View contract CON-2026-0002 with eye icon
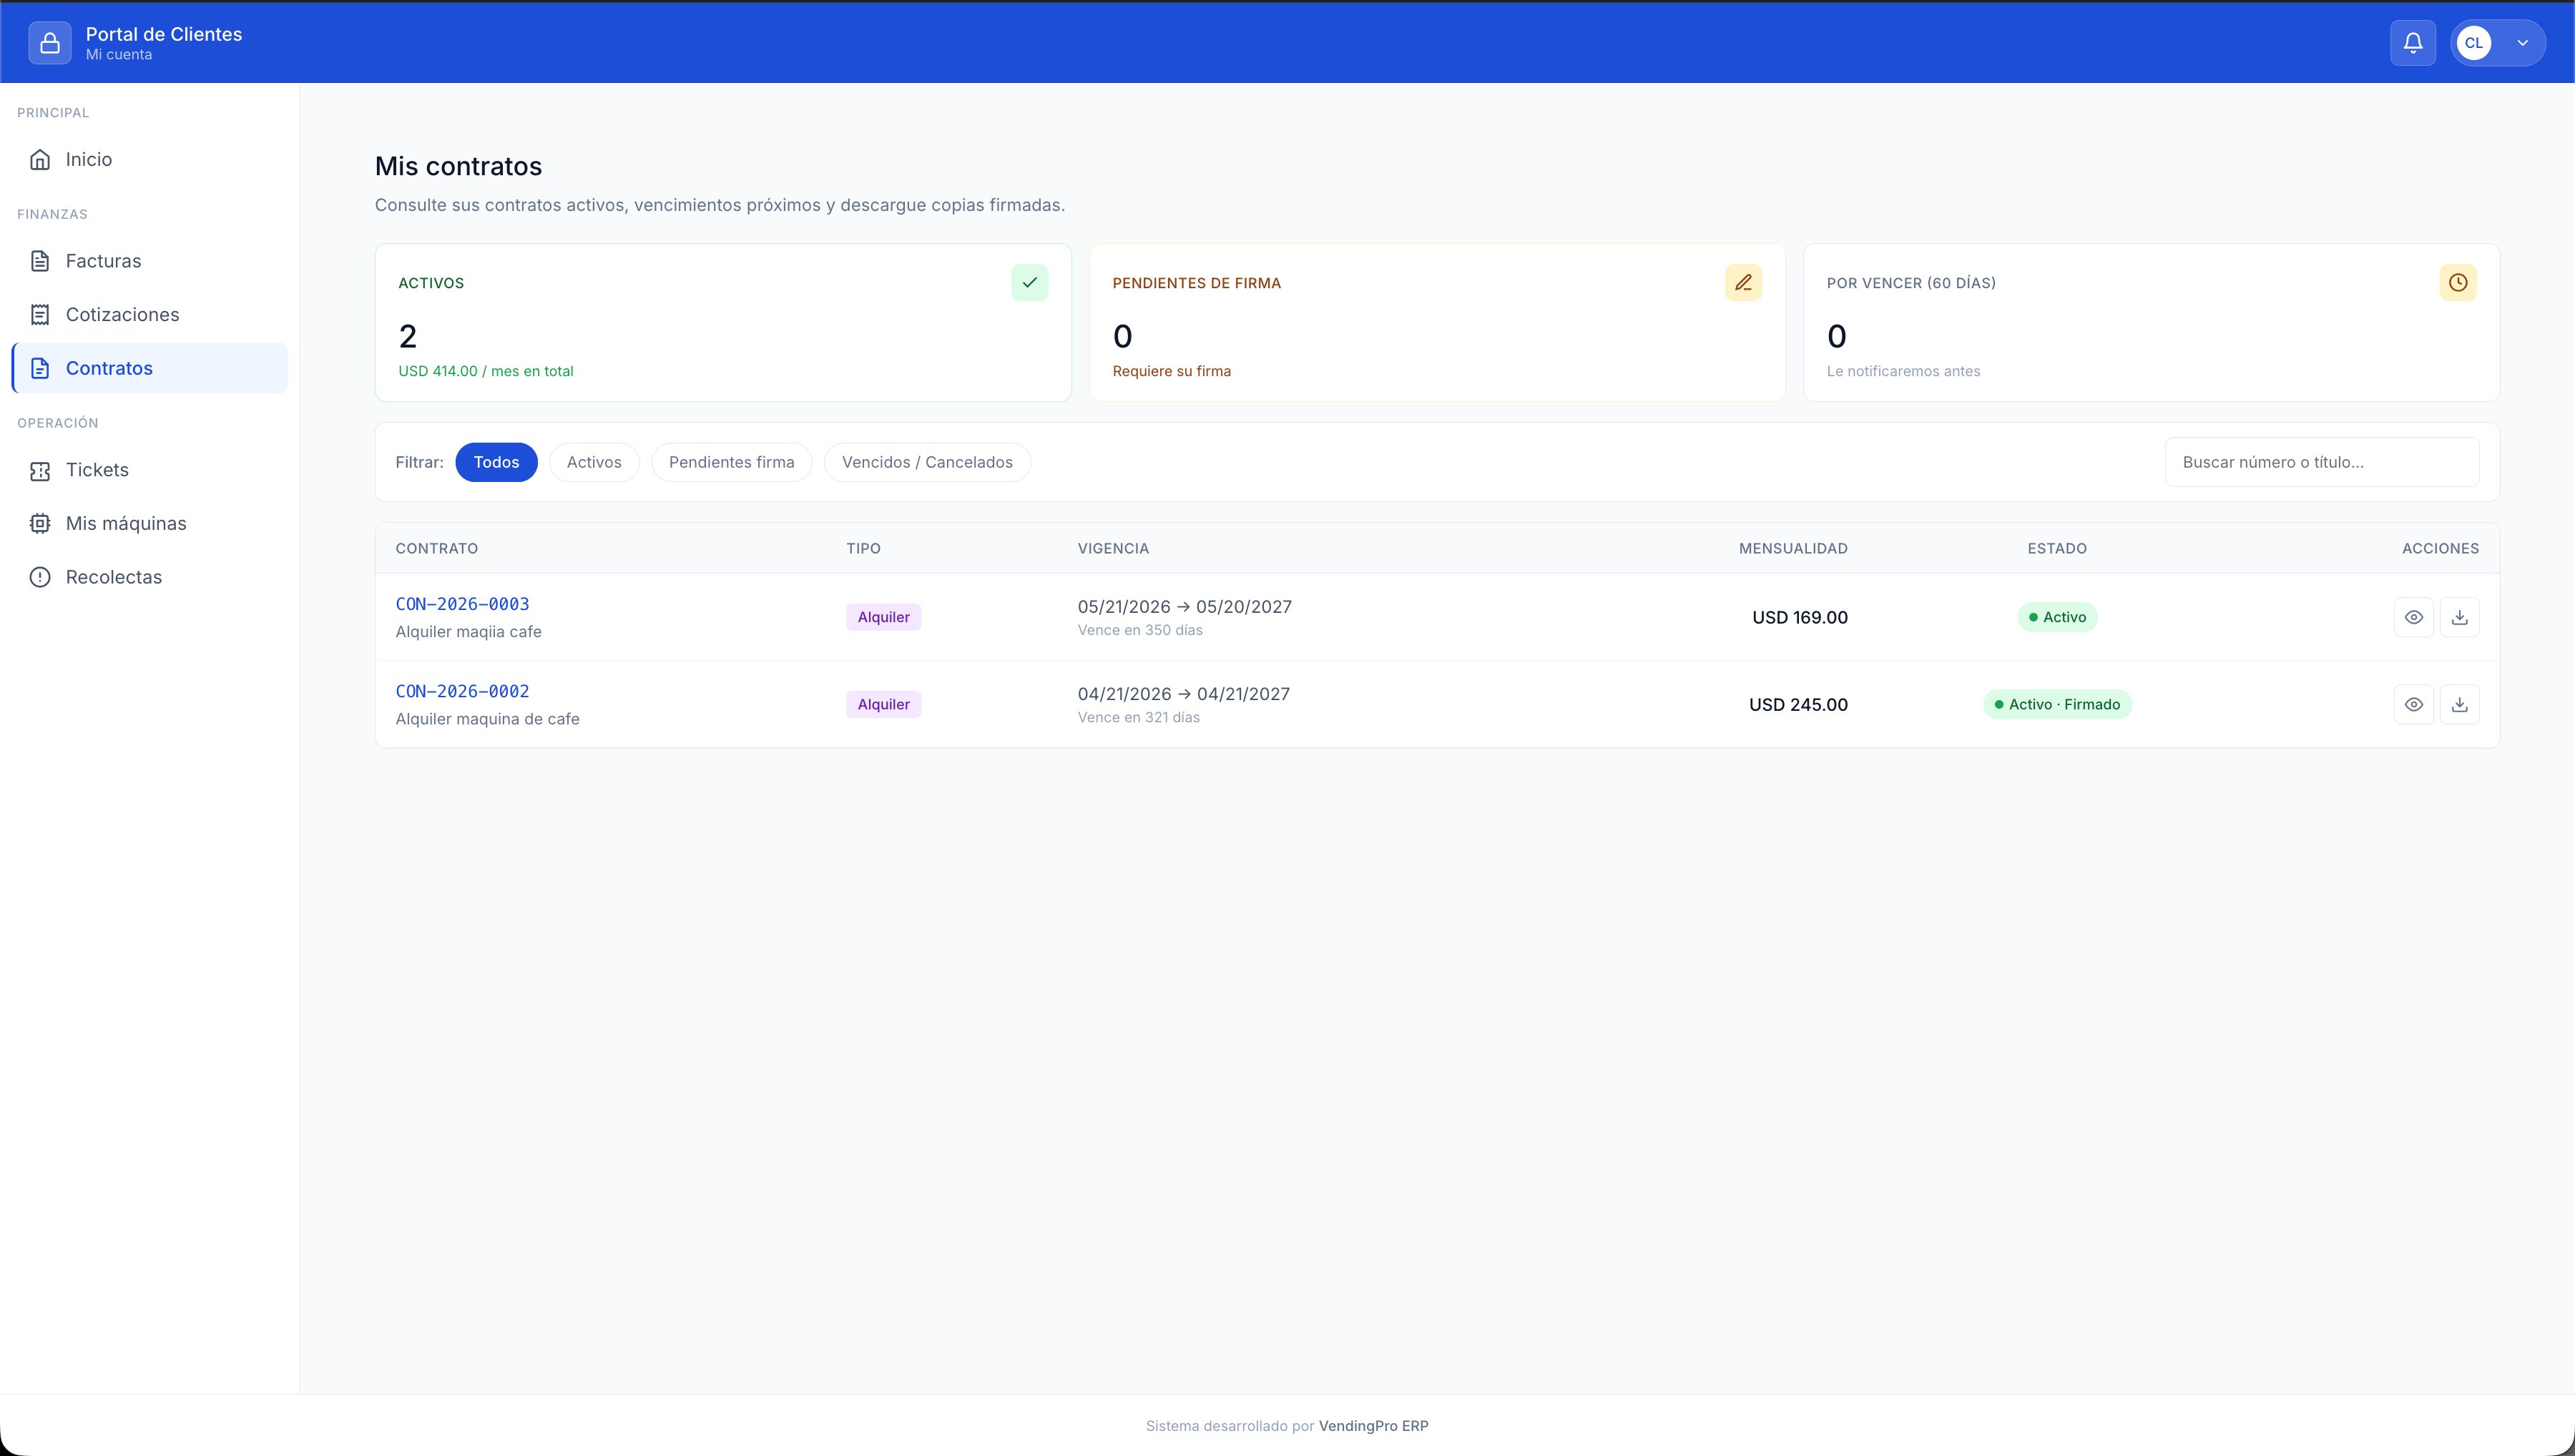 coord(2413,704)
